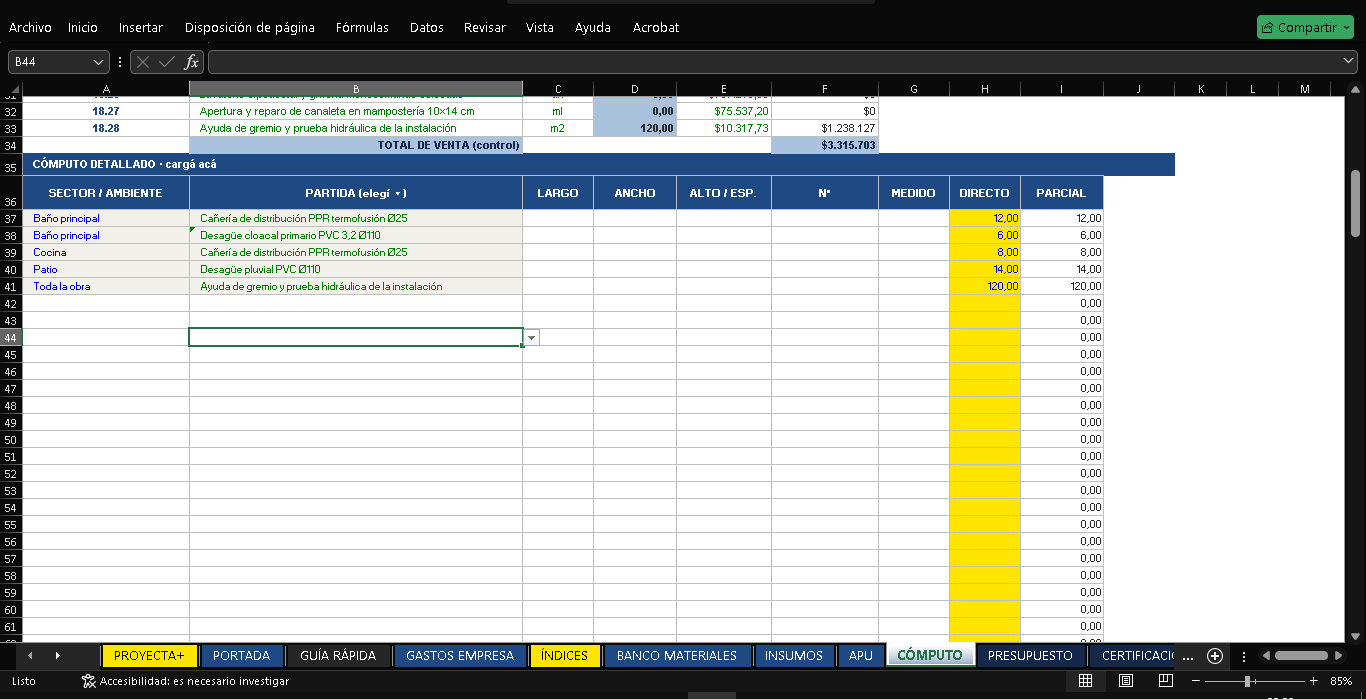The width and height of the screenshot is (1366, 699).
Task: Click the zoom in plus icon
Action: [x=1314, y=681]
